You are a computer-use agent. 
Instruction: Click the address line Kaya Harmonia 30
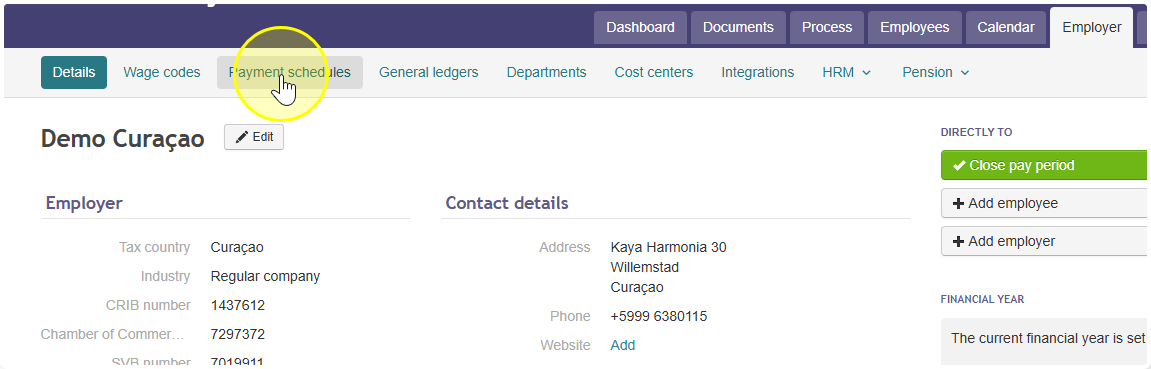point(668,247)
